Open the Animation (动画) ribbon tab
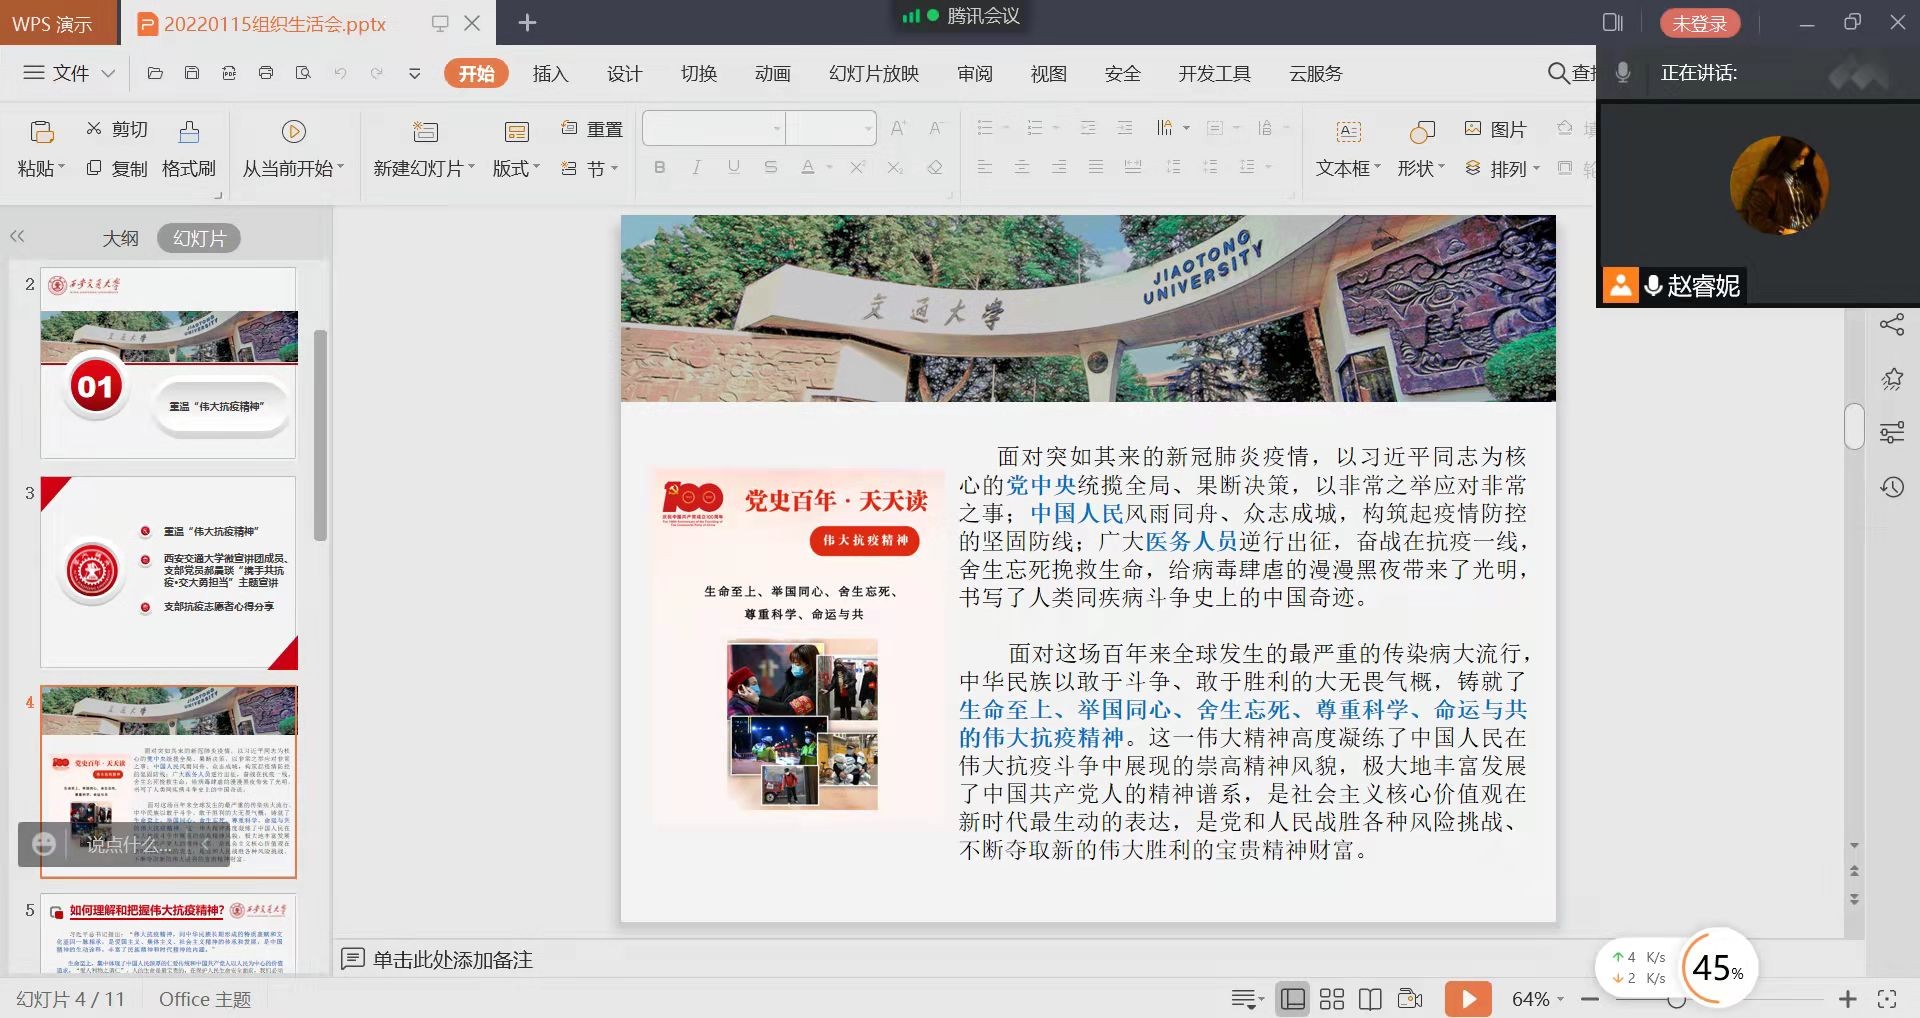 point(772,74)
